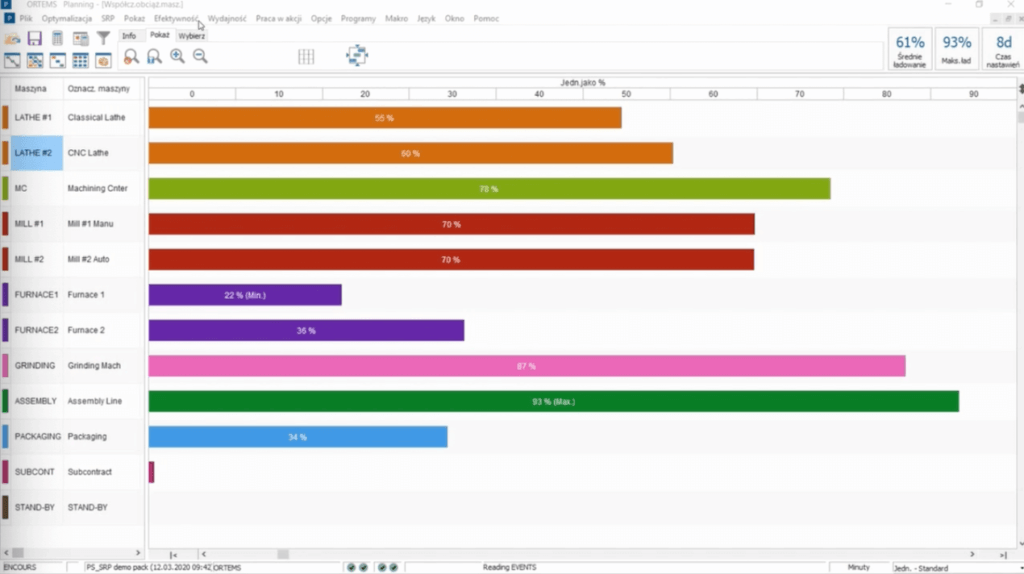Click the Minuty time unit field
Viewport: 1024px width, 574px height.
click(858, 568)
